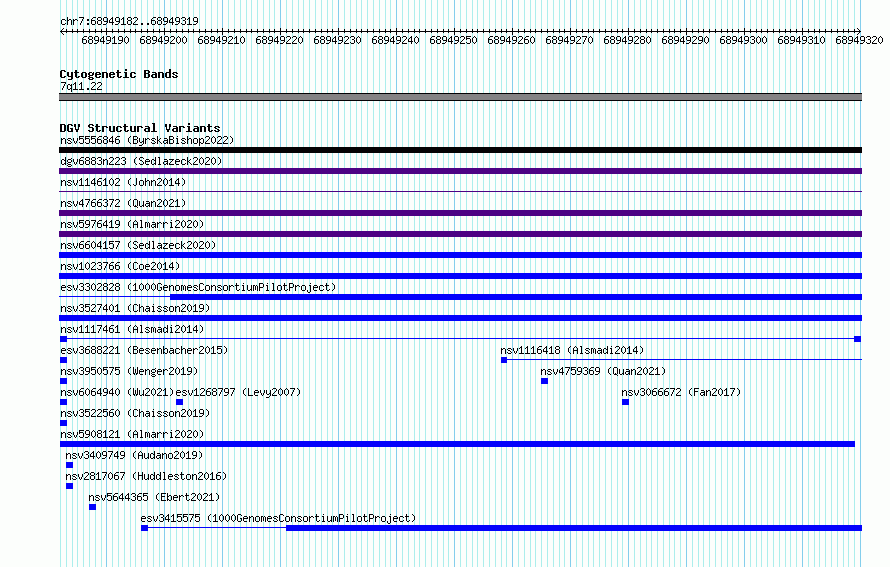Open nsv4759369 (Quan2021) label
The width and height of the screenshot is (890, 567).
pos(603,371)
